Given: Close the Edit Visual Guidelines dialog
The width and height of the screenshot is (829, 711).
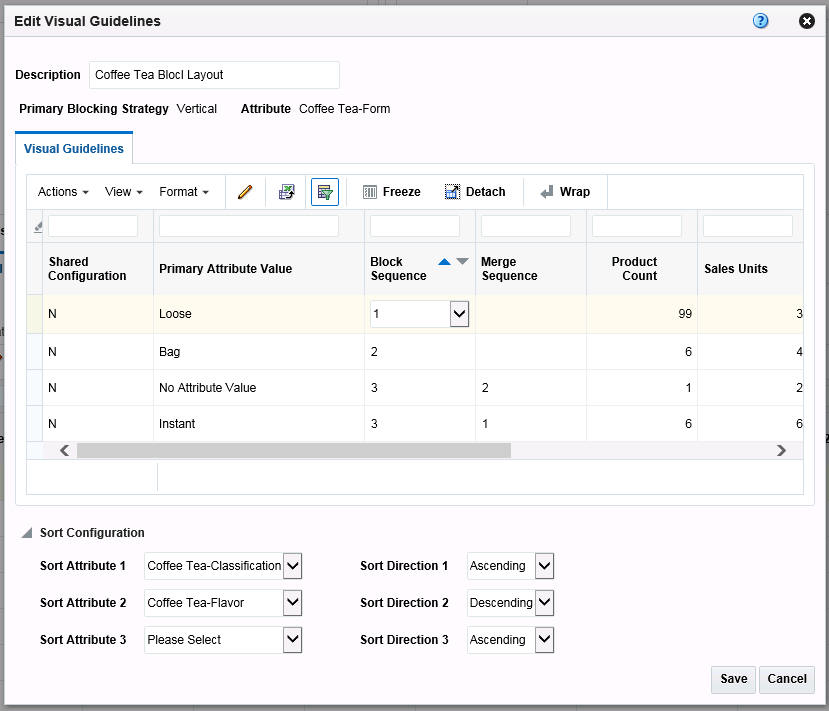Looking at the screenshot, I should 806,21.
